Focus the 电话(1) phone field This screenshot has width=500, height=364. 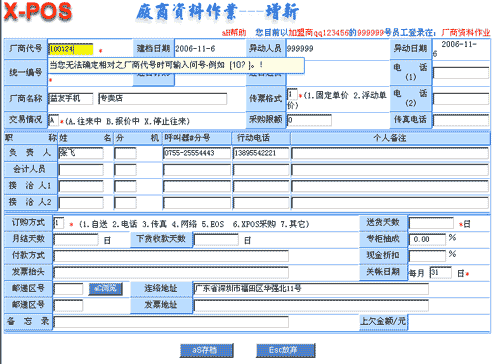pyautogui.click(x=461, y=73)
